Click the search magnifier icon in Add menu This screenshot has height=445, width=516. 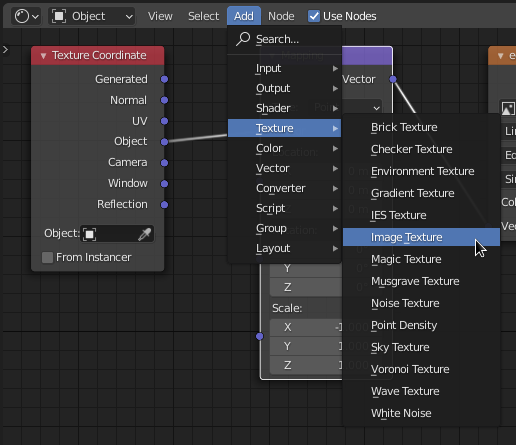[243, 39]
